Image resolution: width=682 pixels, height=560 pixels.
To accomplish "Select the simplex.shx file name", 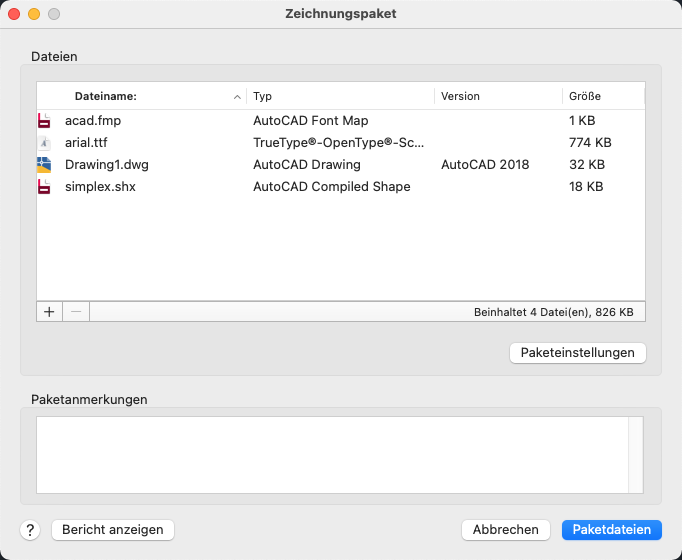I will pyautogui.click(x=95, y=187).
